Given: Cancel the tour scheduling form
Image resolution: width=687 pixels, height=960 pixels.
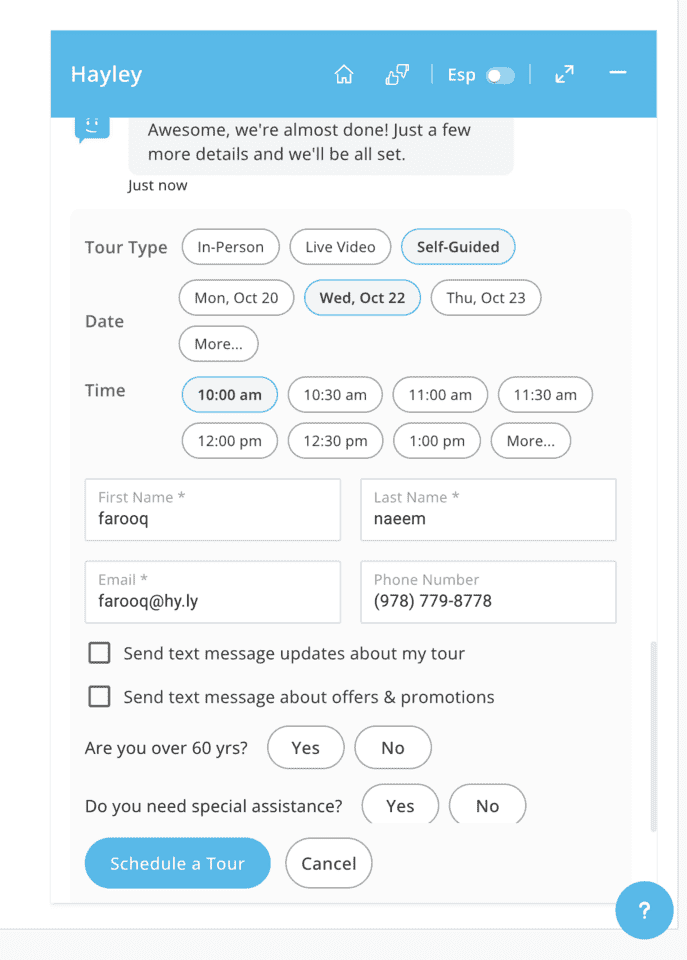Looking at the screenshot, I should pos(328,864).
